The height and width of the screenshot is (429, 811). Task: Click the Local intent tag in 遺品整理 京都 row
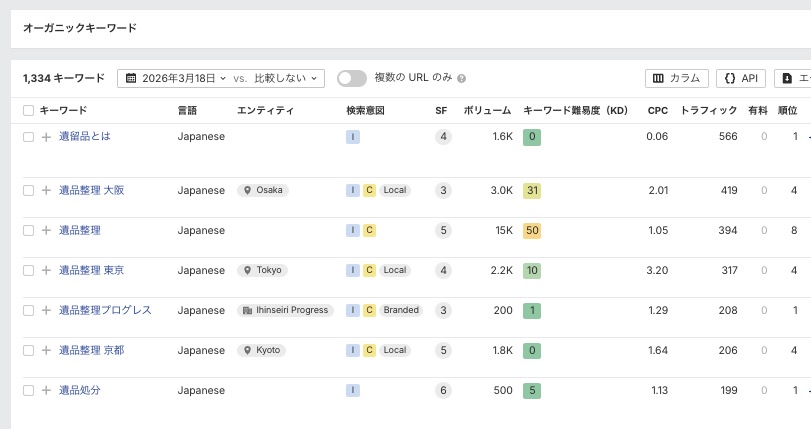click(x=395, y=350)
